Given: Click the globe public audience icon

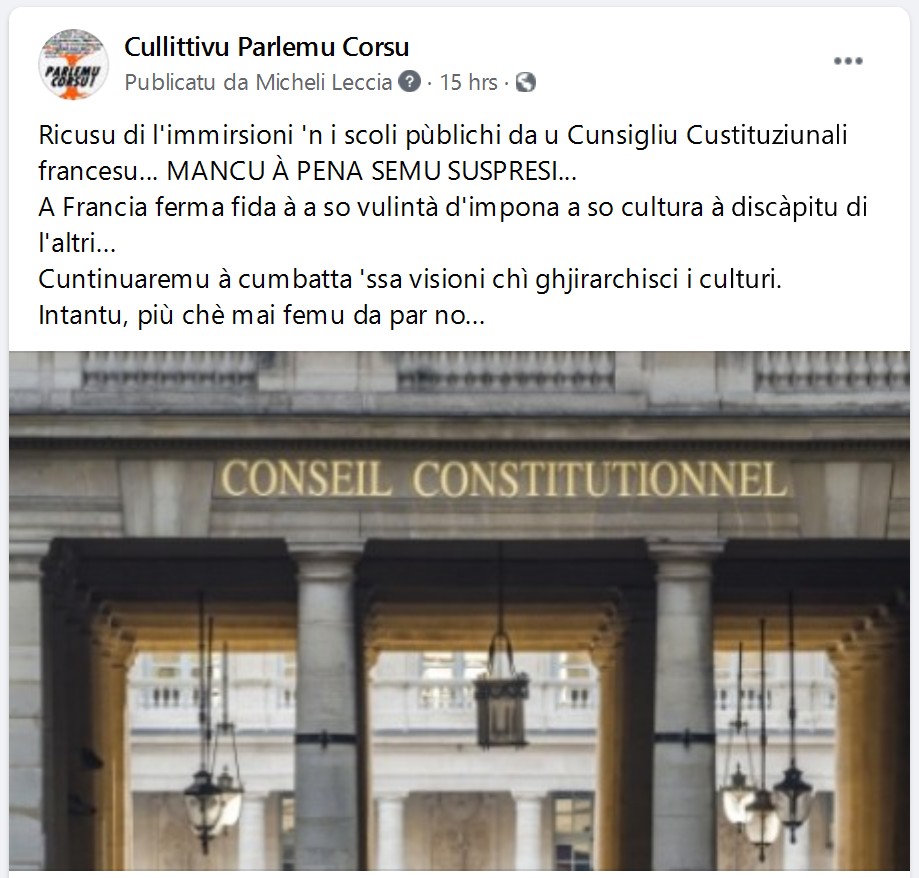Looking at the screenshot, I should click(x=526, y=82).
